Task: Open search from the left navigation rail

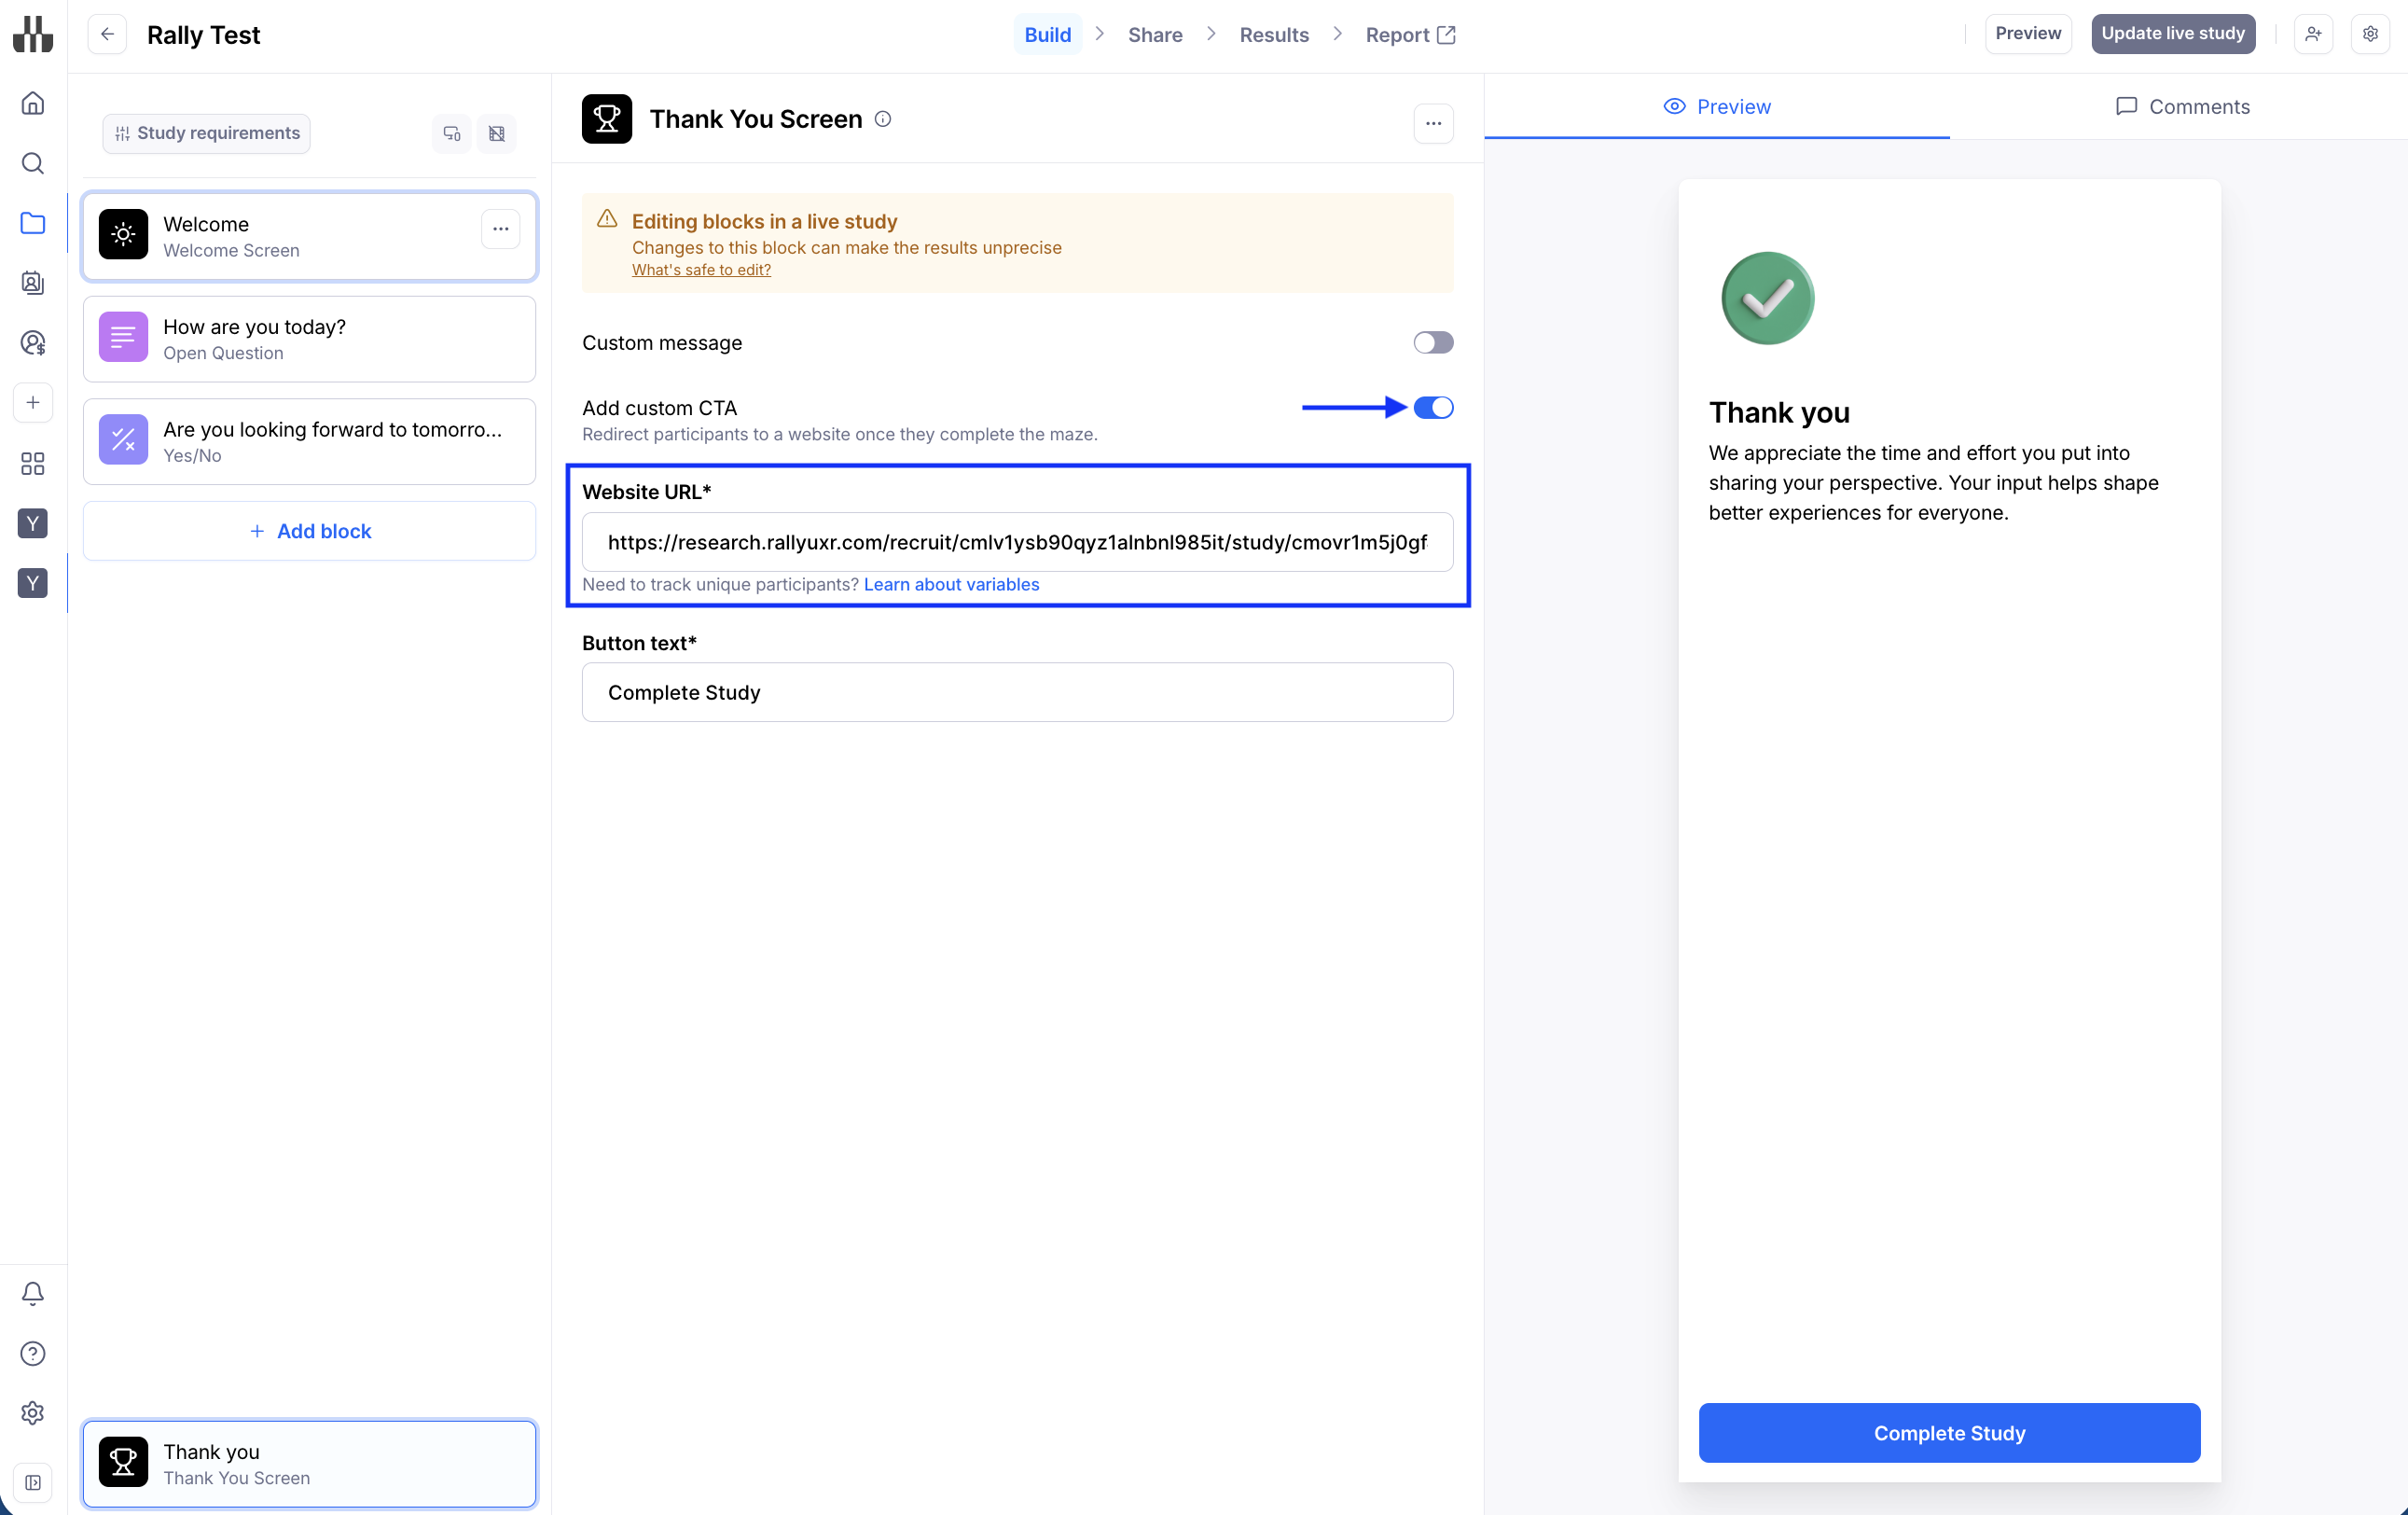Action: coord(33,164)
